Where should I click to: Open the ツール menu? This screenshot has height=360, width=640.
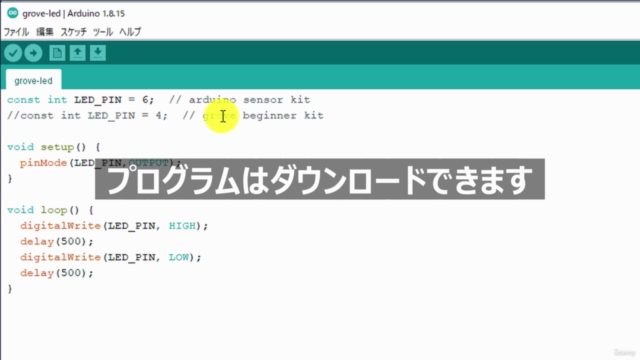103,32
